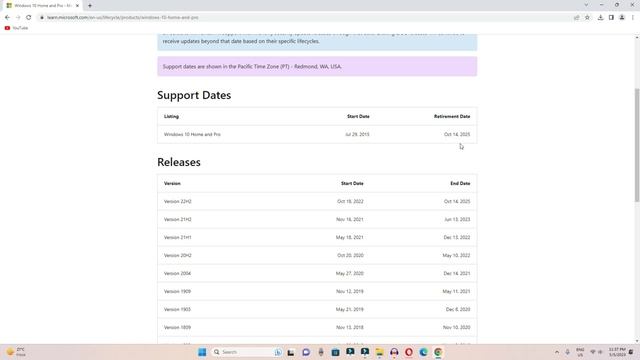640x360 pixels.
Task: Open the tab search chevron
Action: (x=586, y=5)
